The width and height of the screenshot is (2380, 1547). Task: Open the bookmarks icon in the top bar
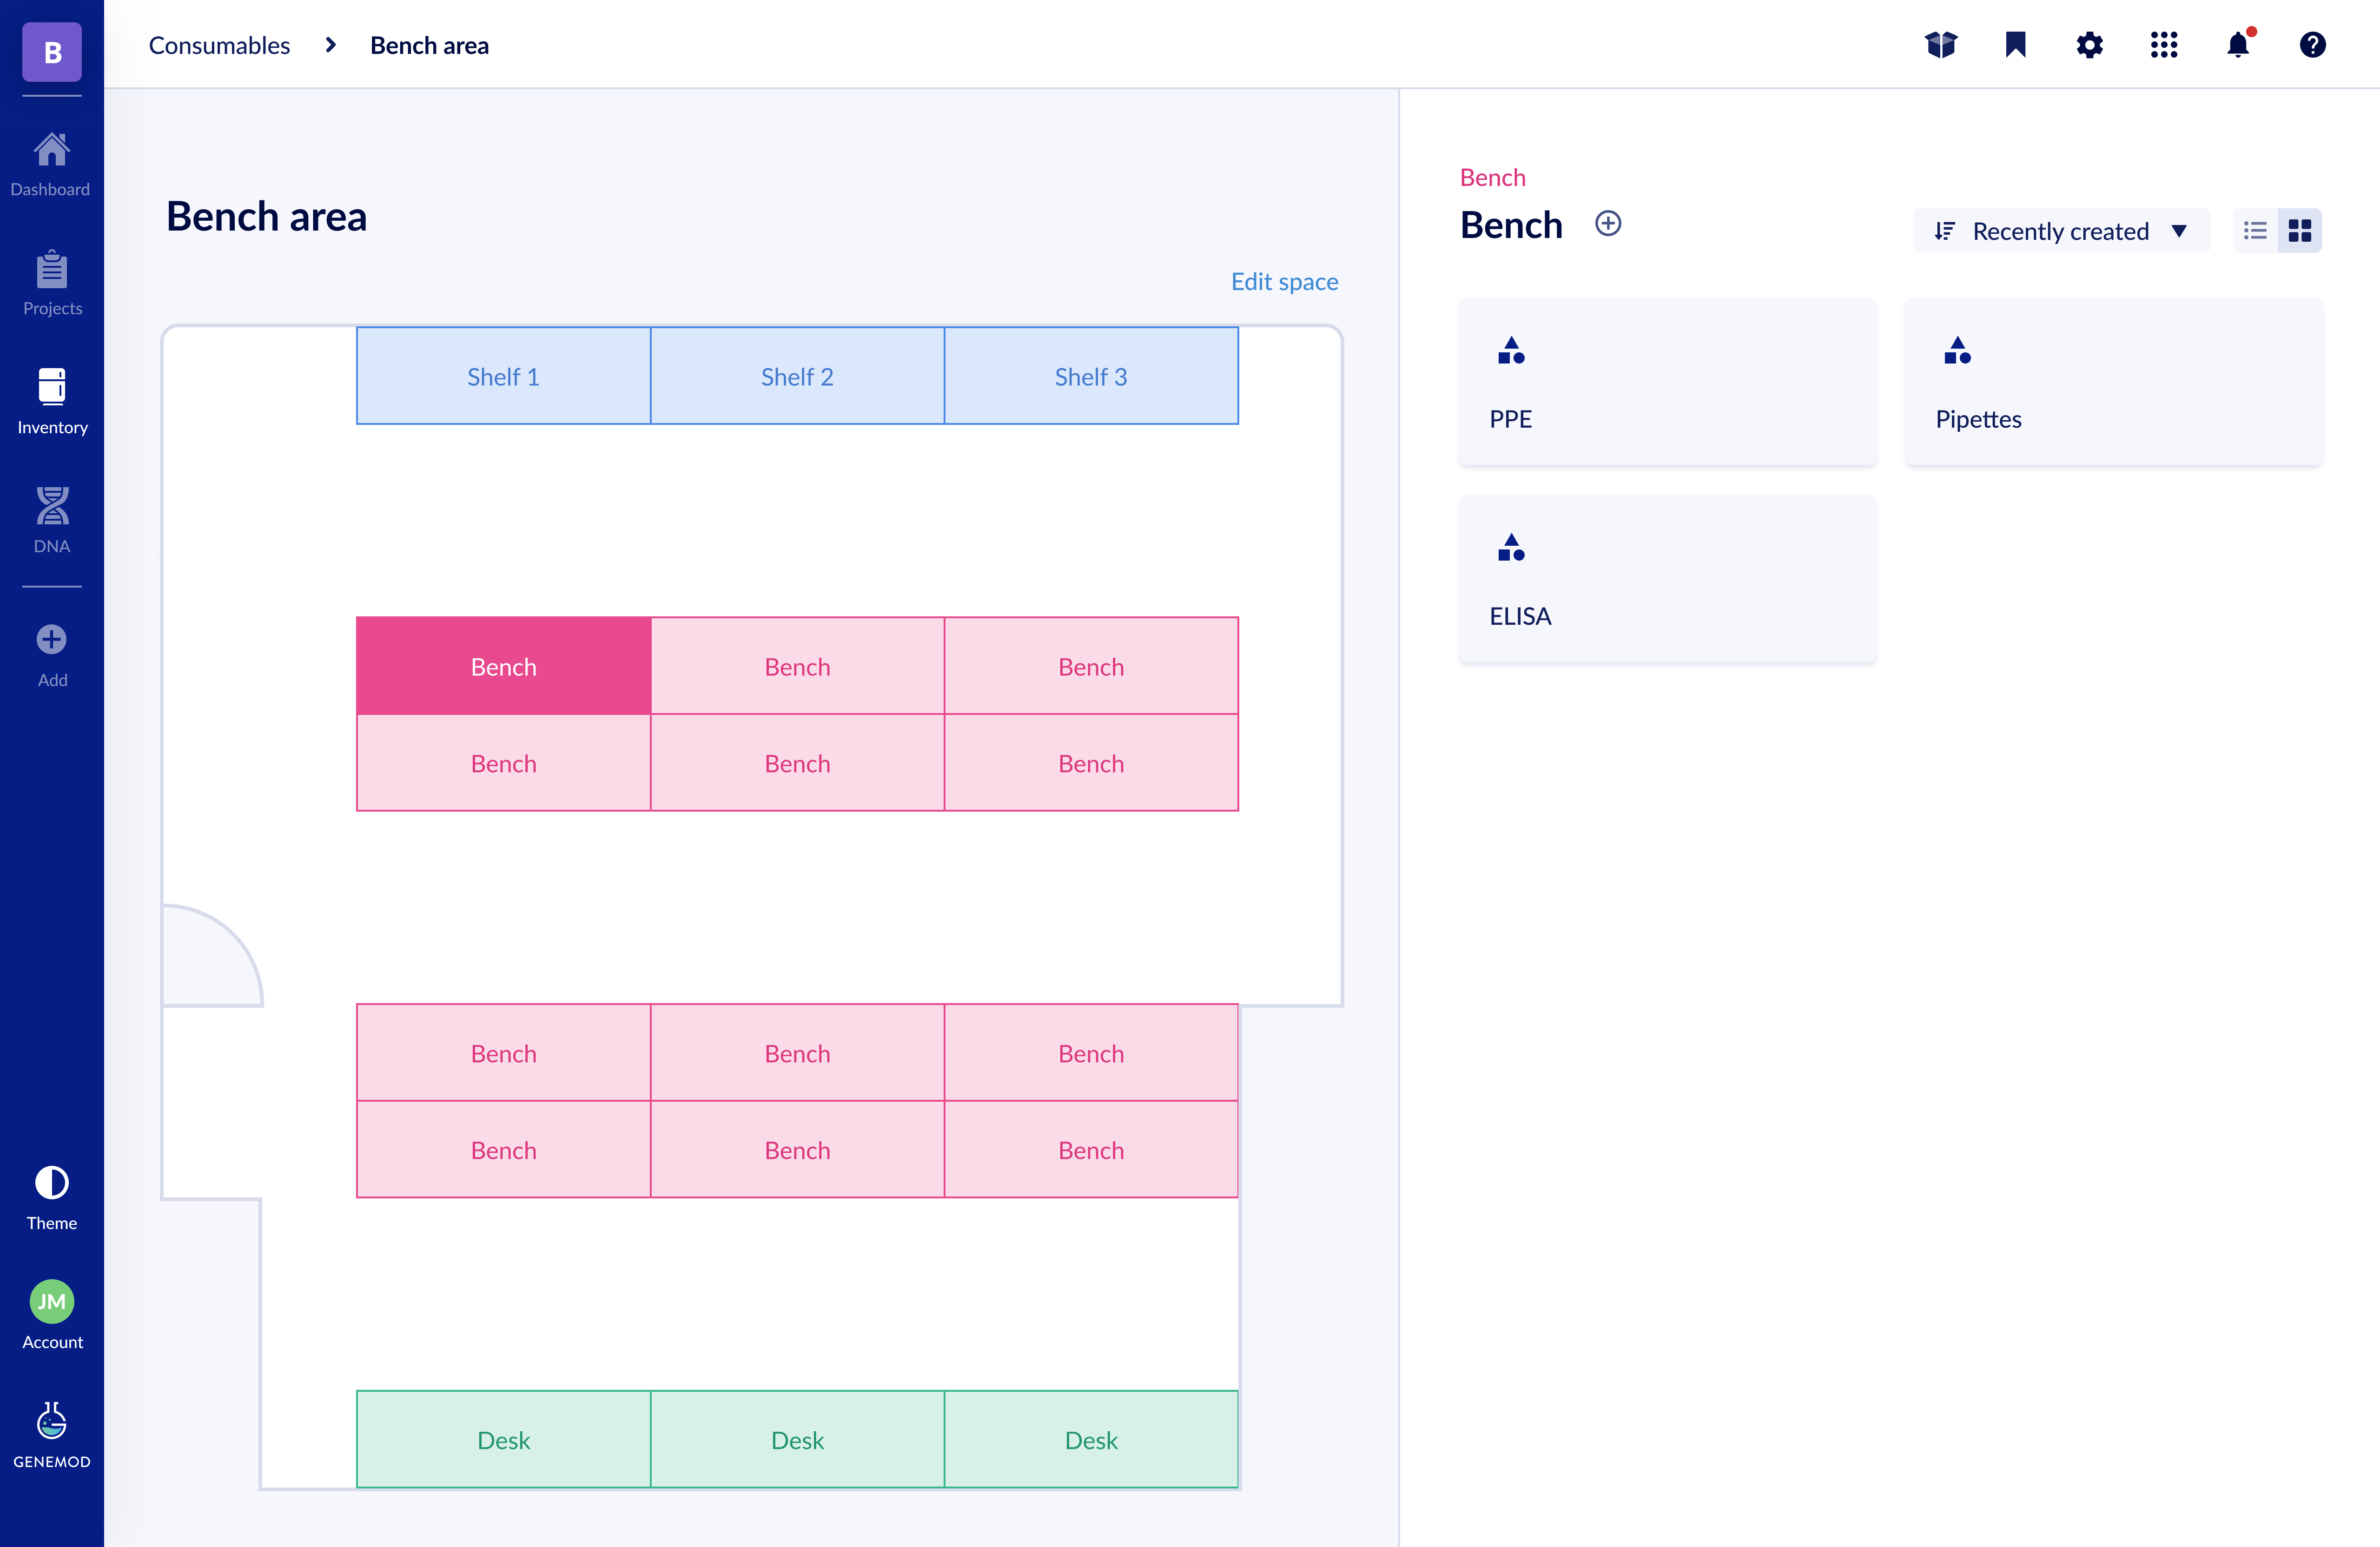tap(2015, 45)
